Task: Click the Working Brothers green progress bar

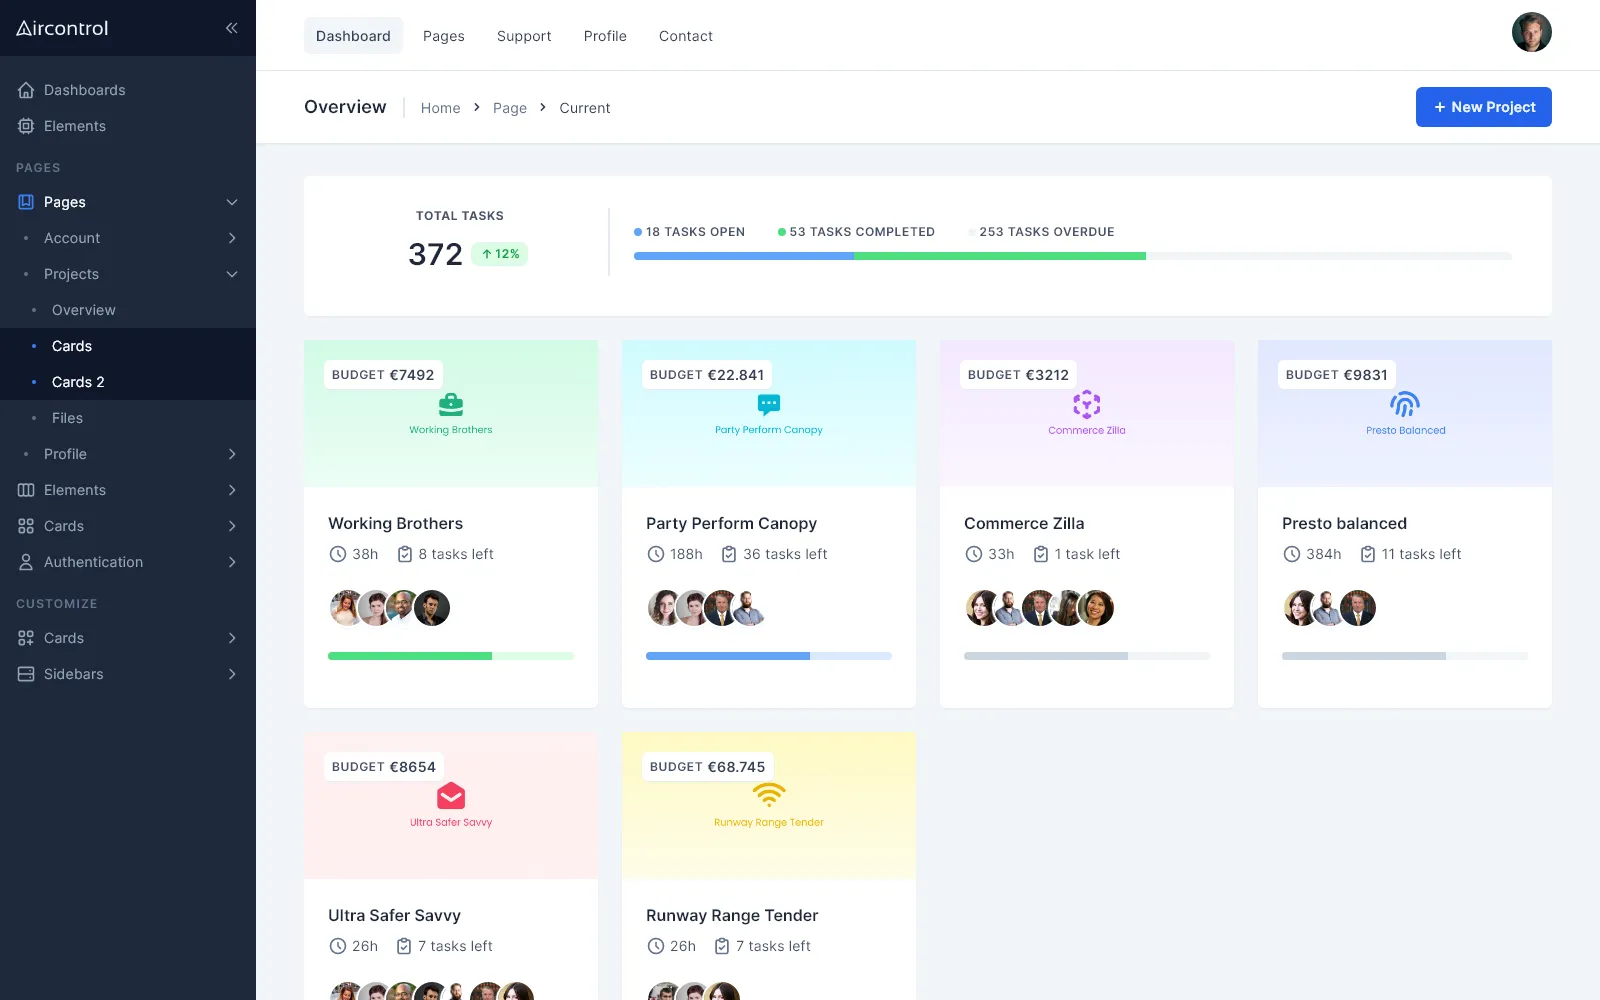Action: [451, 656]
